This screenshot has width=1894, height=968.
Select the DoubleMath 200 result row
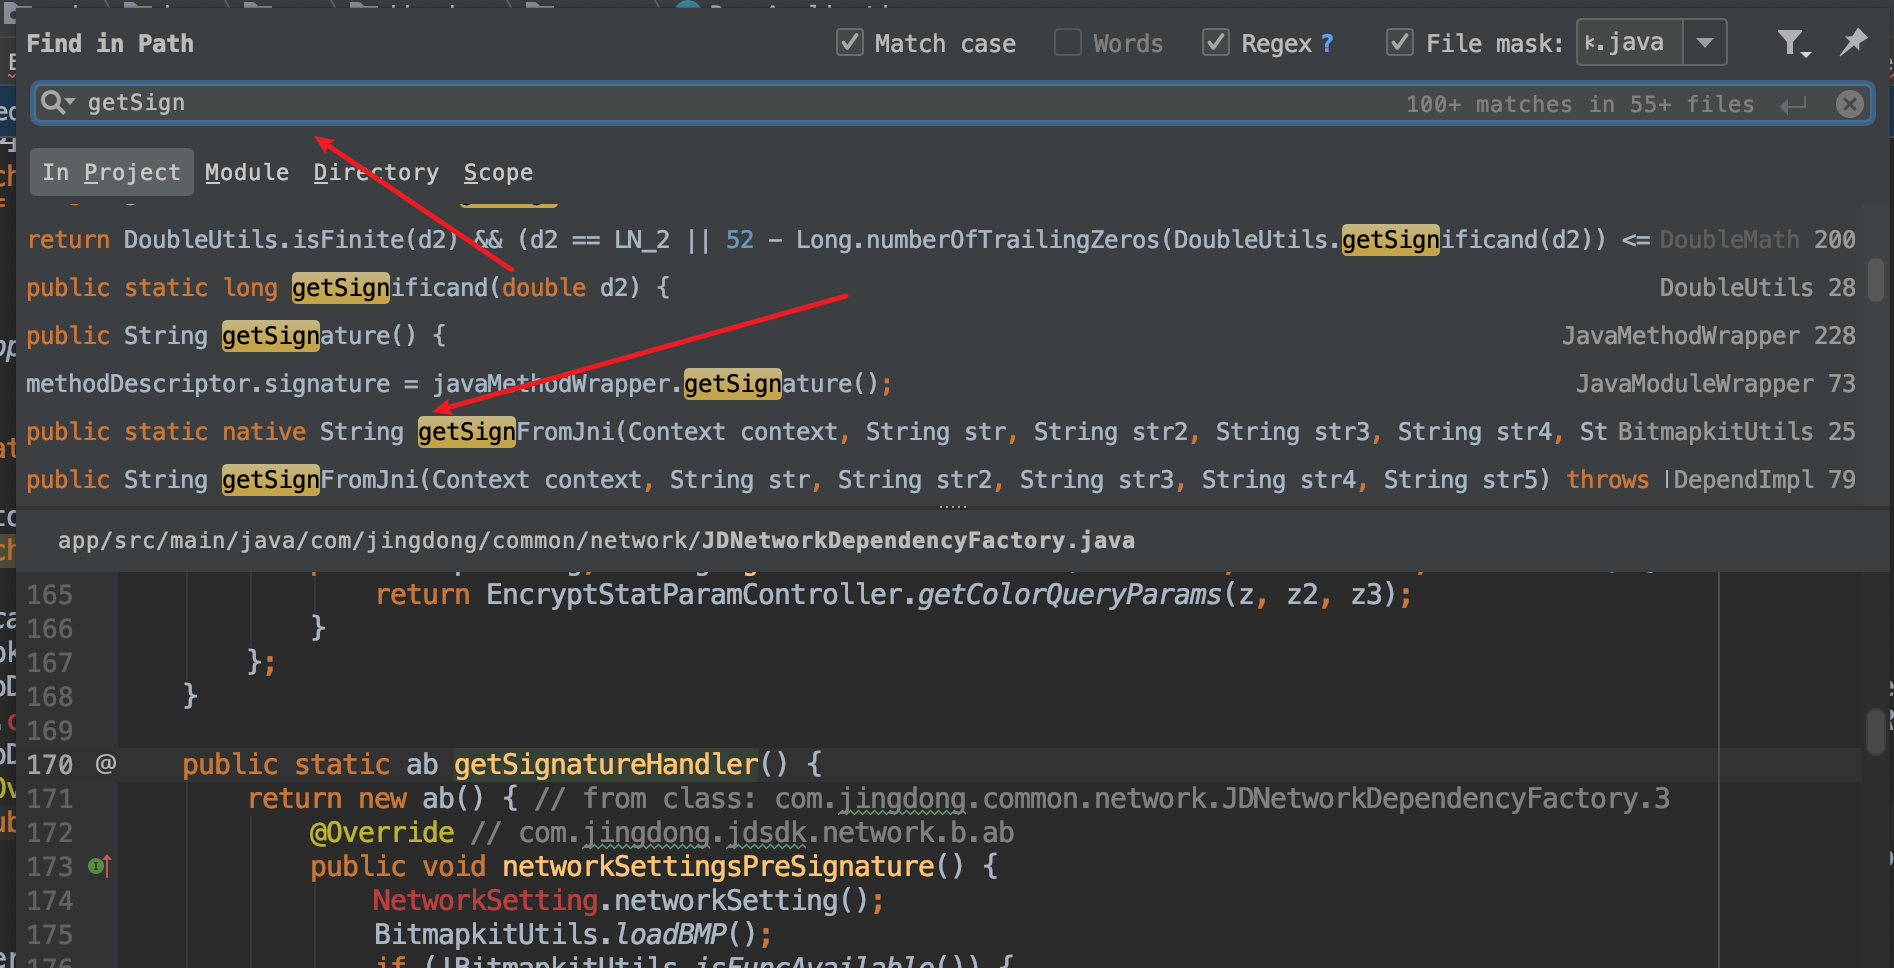coord(940,240)
